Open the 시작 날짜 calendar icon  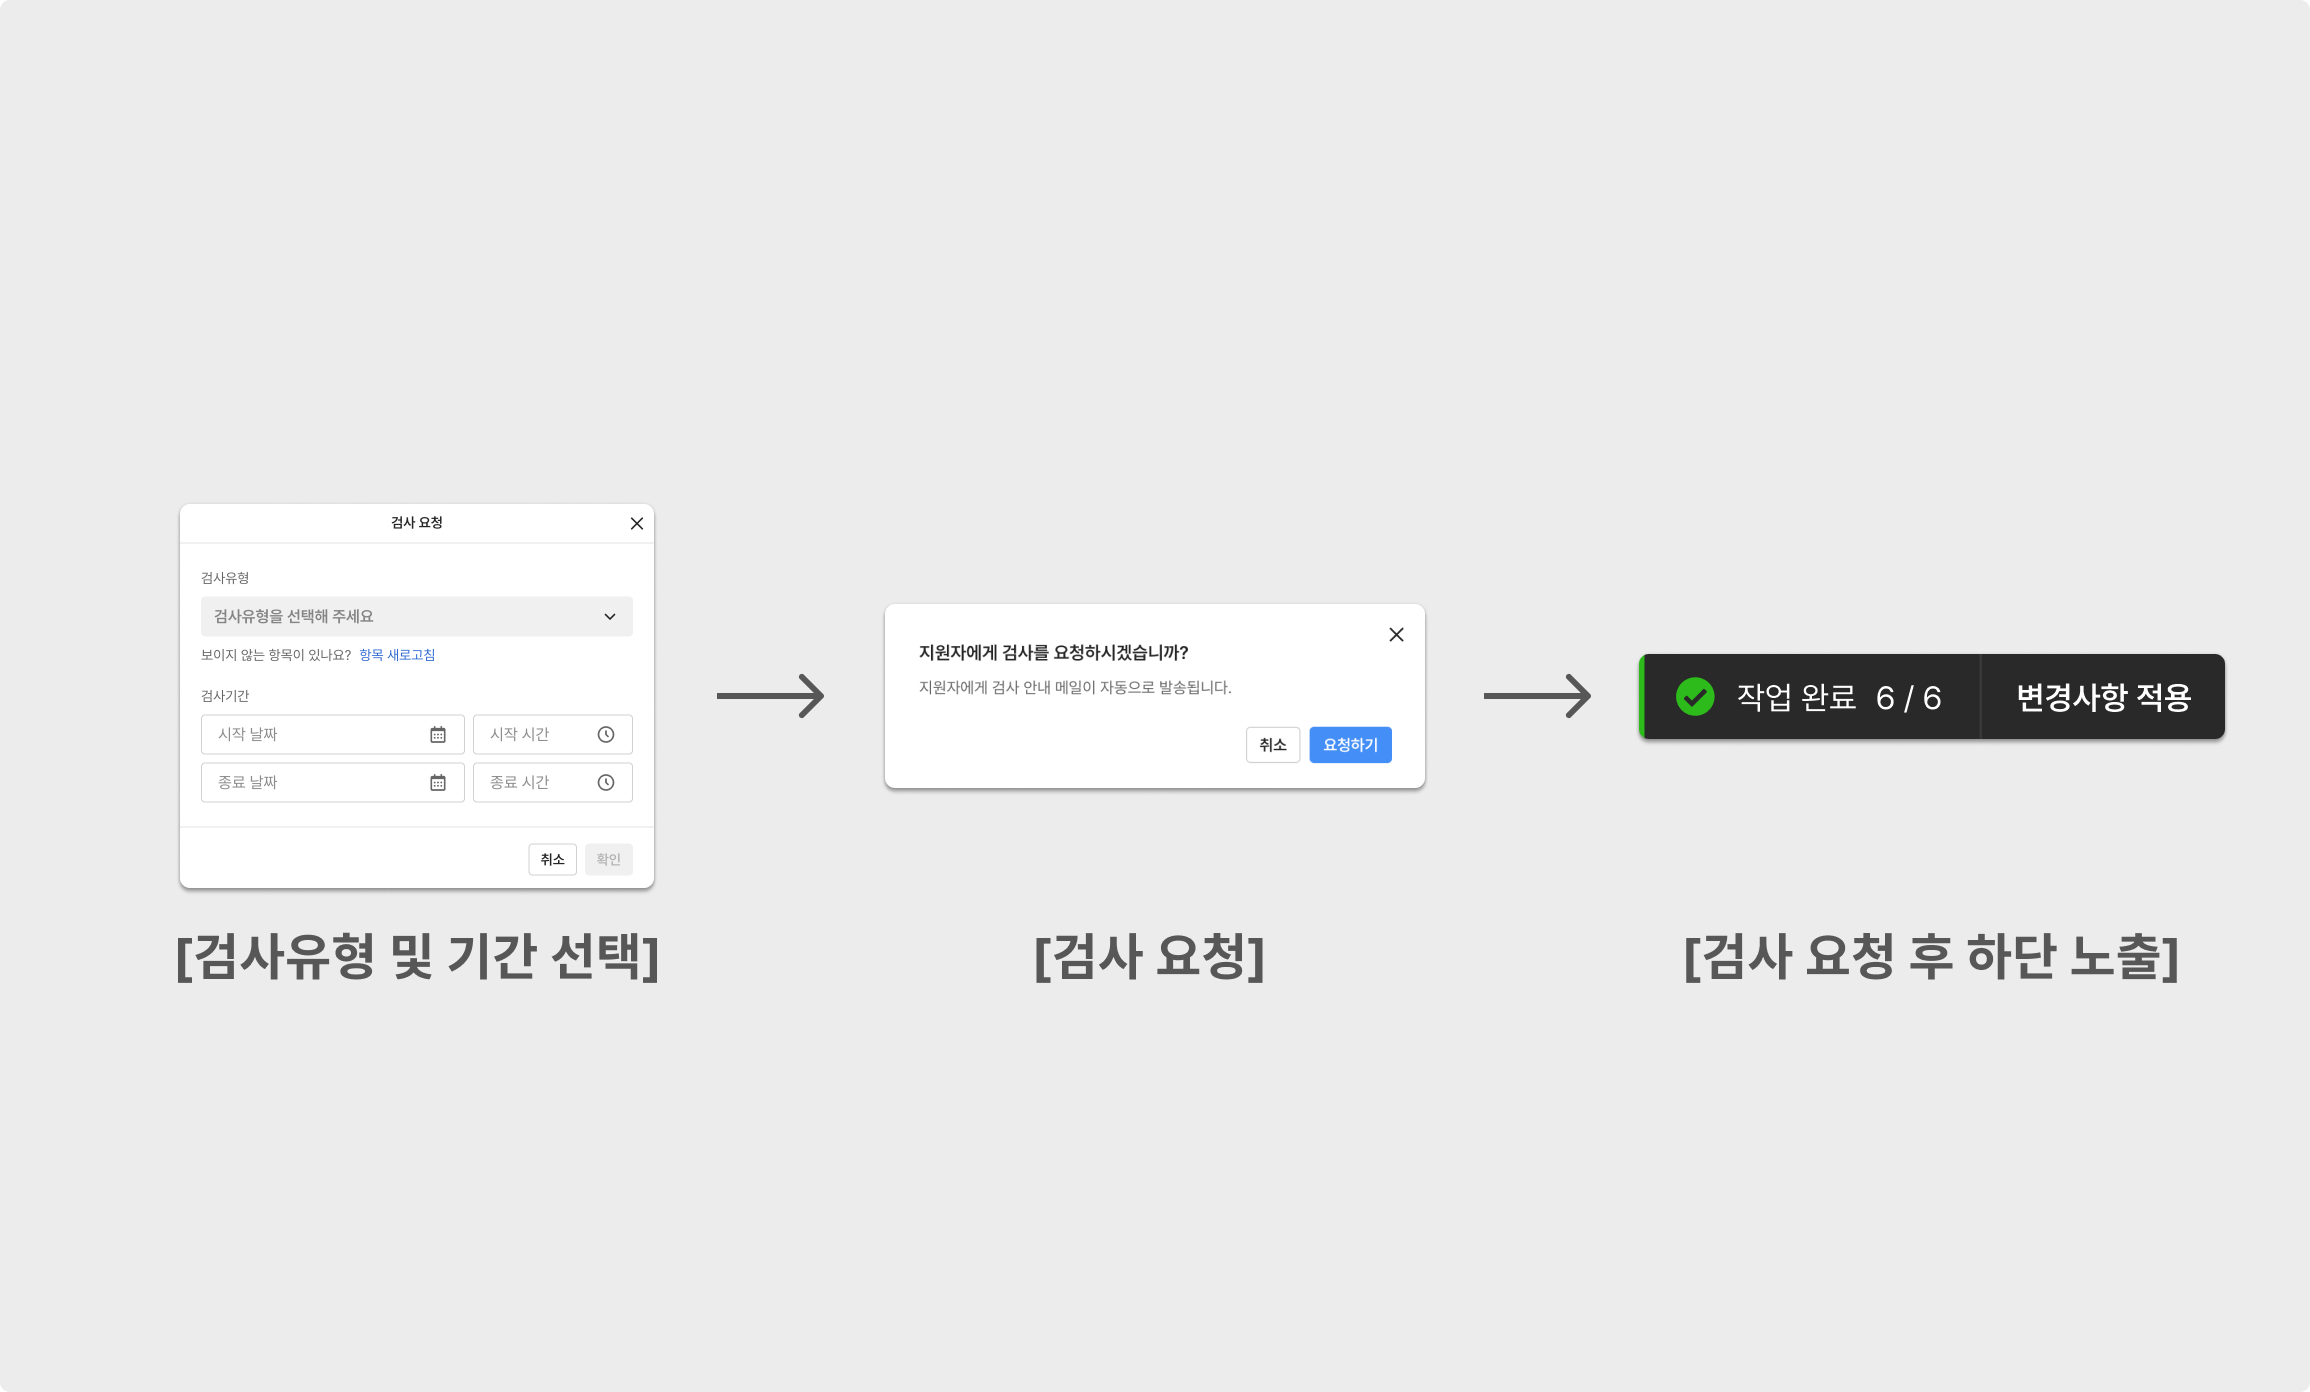tap(438, 735)
